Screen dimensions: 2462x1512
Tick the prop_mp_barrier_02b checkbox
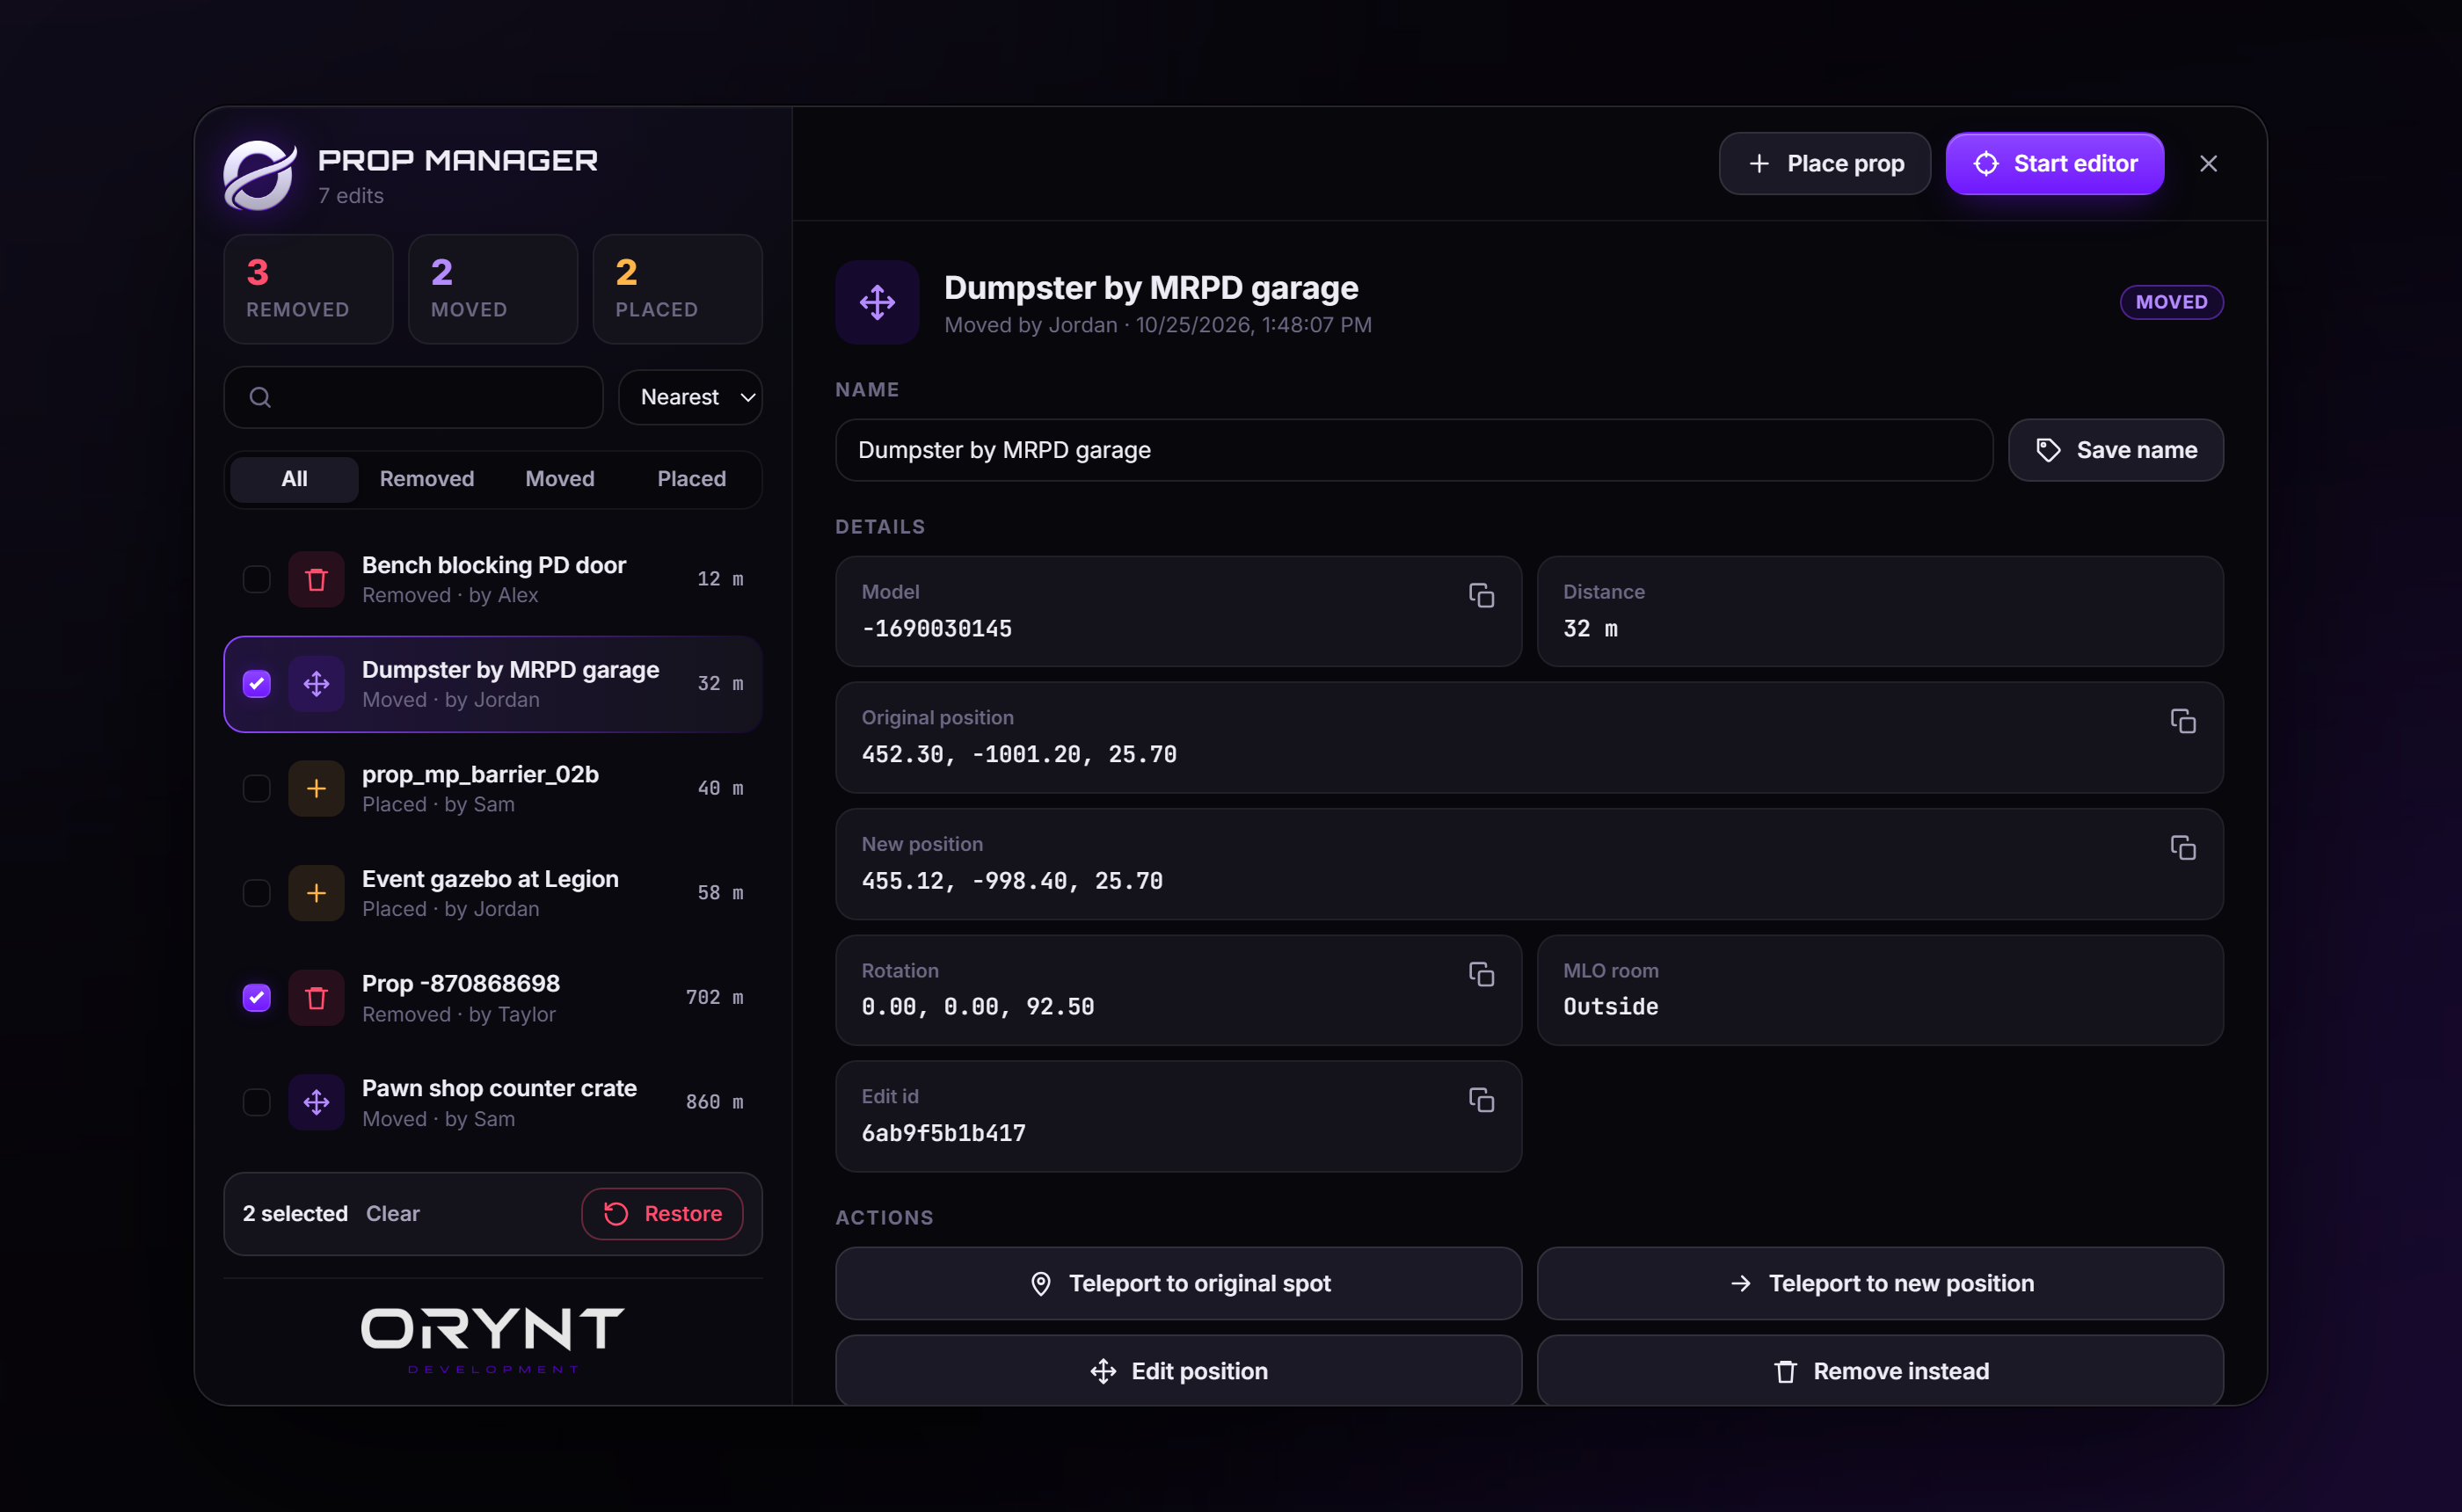pyautogui.click(x=257, y=788)
